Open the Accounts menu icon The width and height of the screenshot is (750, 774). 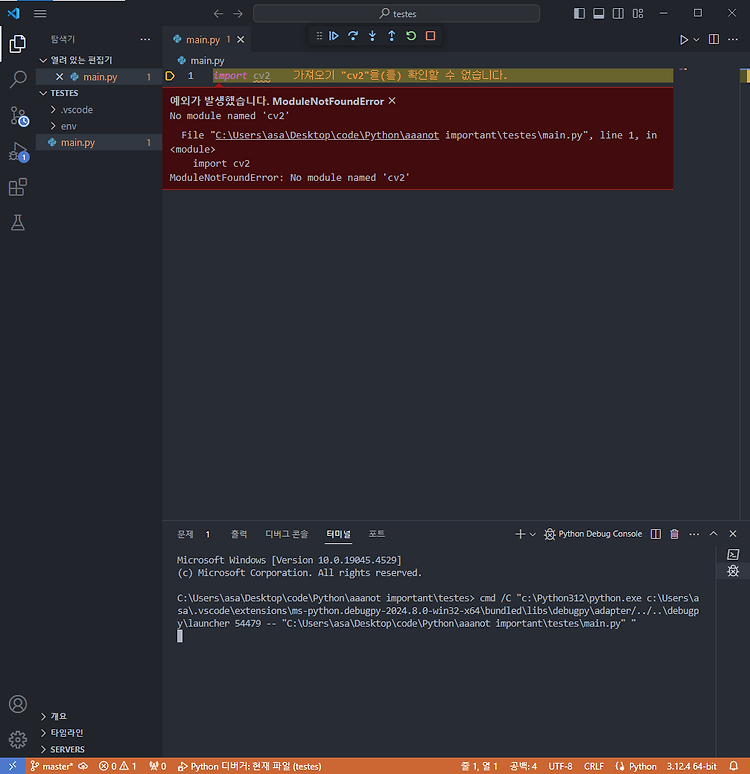[18, 704]
